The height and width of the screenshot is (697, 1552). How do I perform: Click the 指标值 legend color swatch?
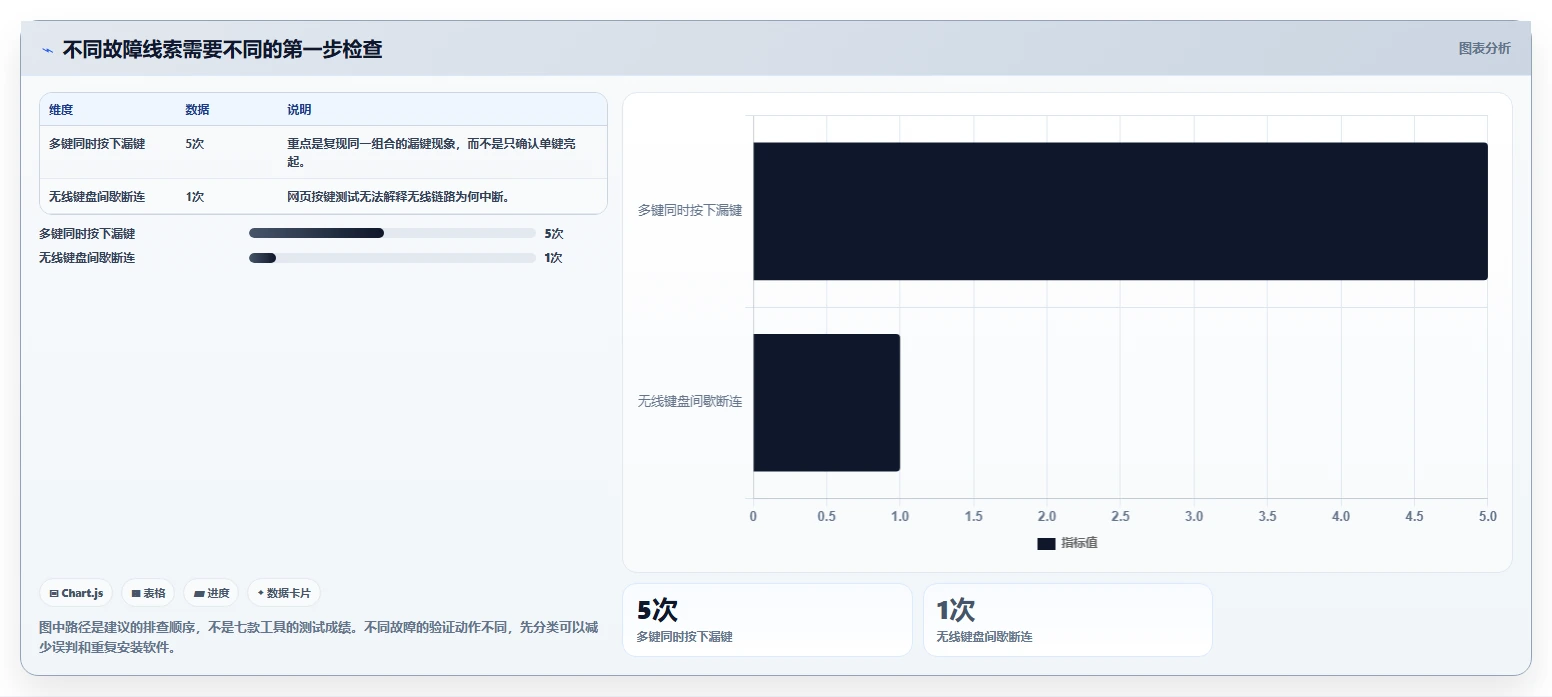[x=1046, y=543]
